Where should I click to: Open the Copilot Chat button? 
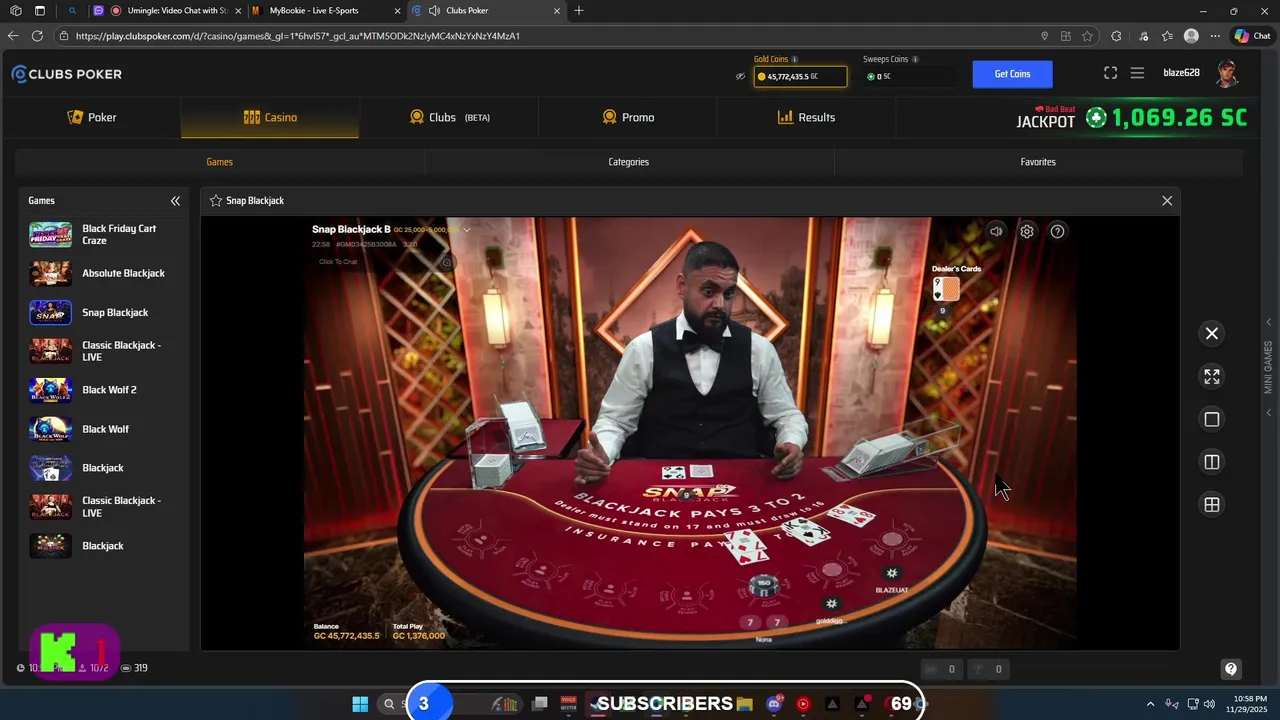coord(1251,35)
